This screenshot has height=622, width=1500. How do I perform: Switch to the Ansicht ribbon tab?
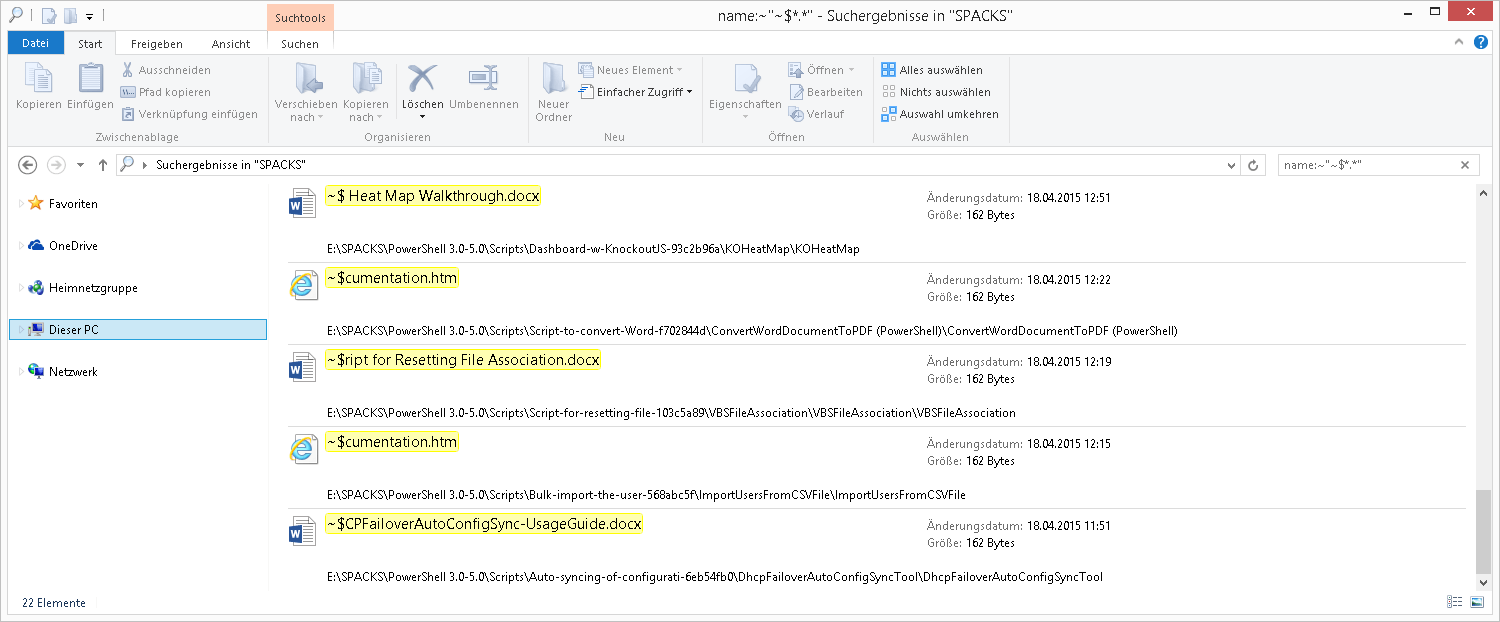tap(231, 43)
